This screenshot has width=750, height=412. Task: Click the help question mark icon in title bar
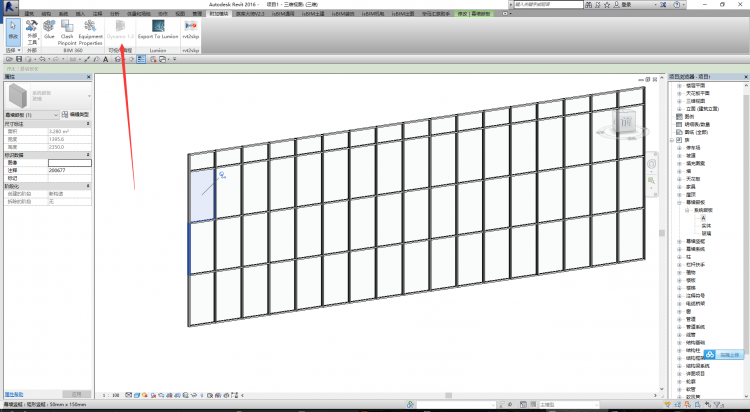point(676,4)
